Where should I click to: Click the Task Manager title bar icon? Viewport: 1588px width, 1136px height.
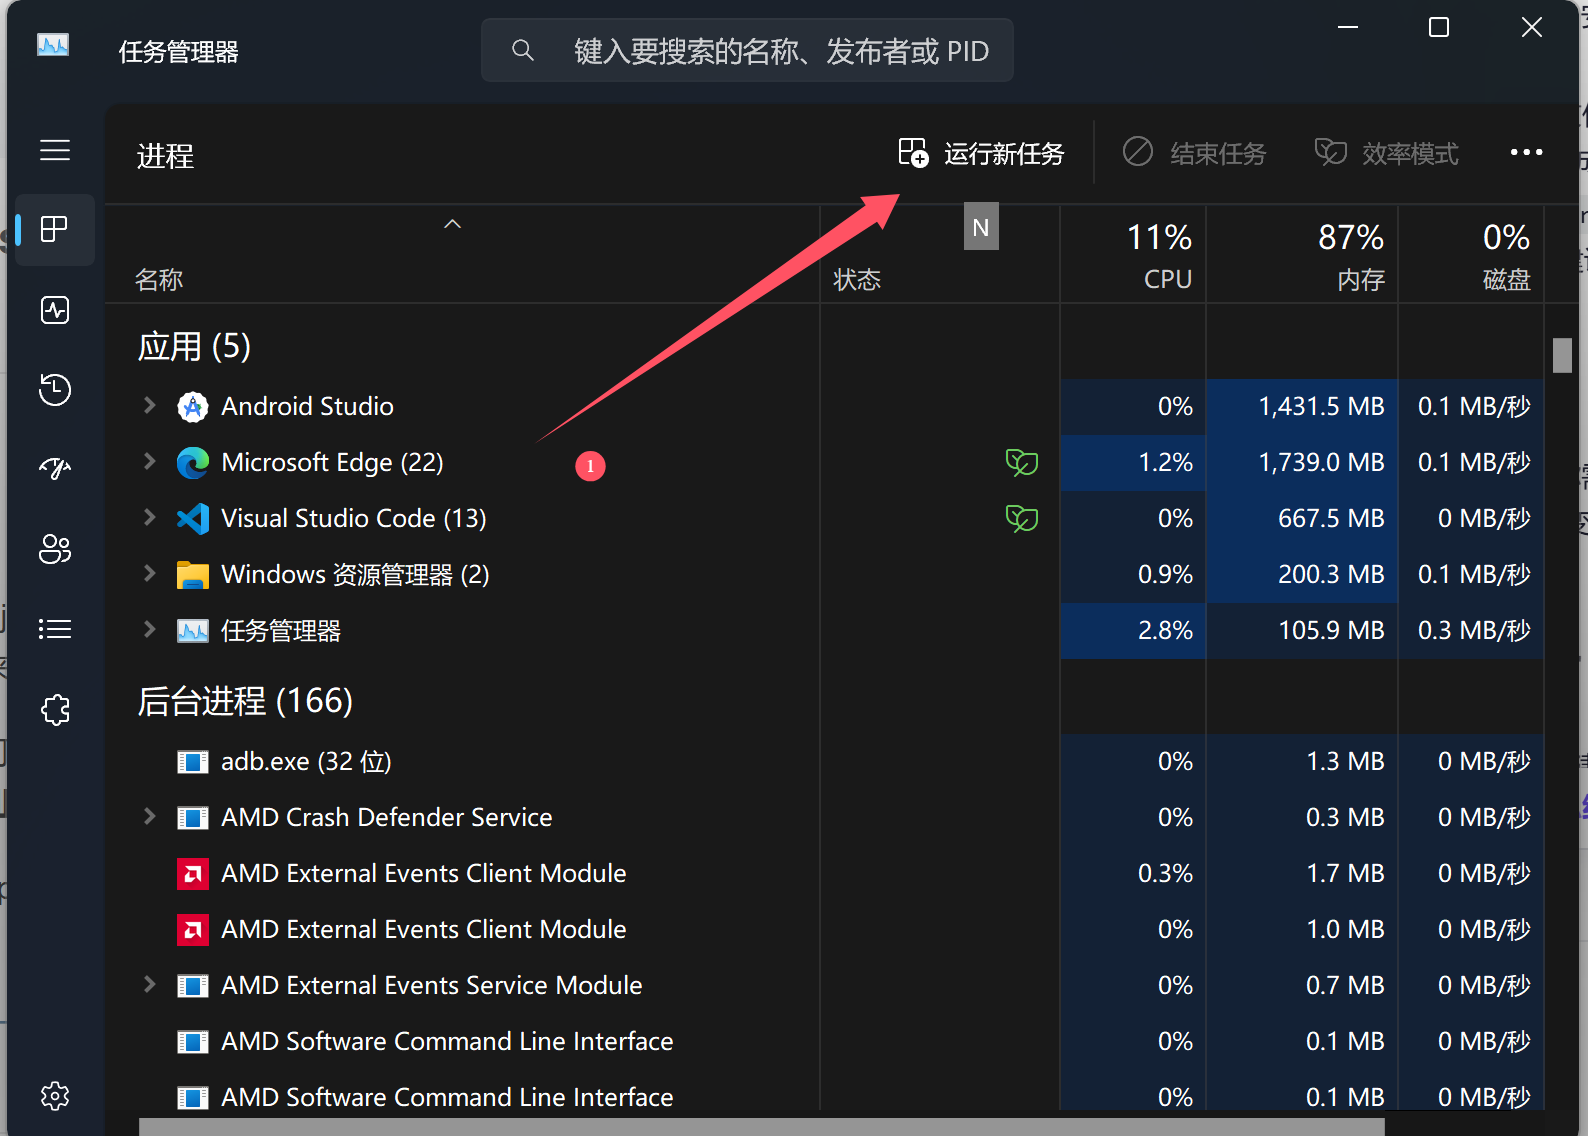point(53,46)
